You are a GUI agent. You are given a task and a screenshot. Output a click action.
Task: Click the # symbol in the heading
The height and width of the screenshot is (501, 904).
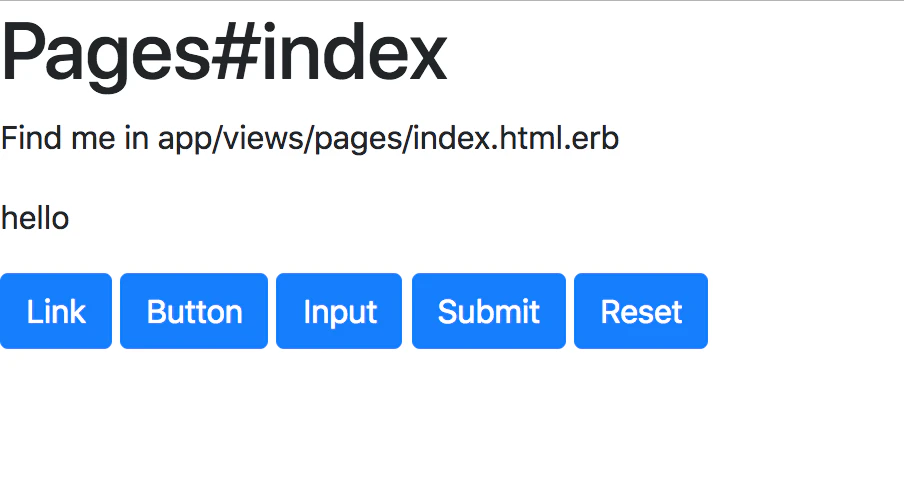[236, 52]
